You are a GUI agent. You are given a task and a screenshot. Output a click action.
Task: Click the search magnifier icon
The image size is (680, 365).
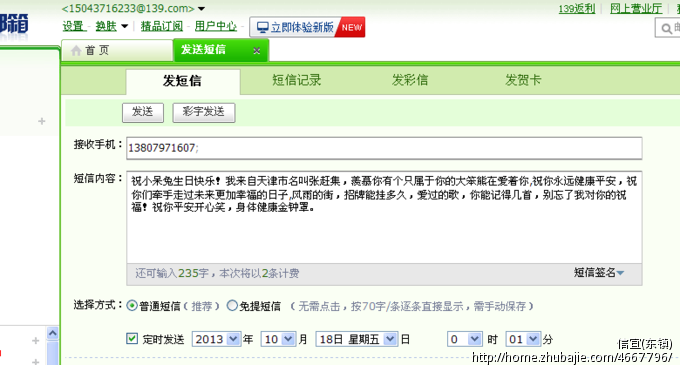pos(666,29)
